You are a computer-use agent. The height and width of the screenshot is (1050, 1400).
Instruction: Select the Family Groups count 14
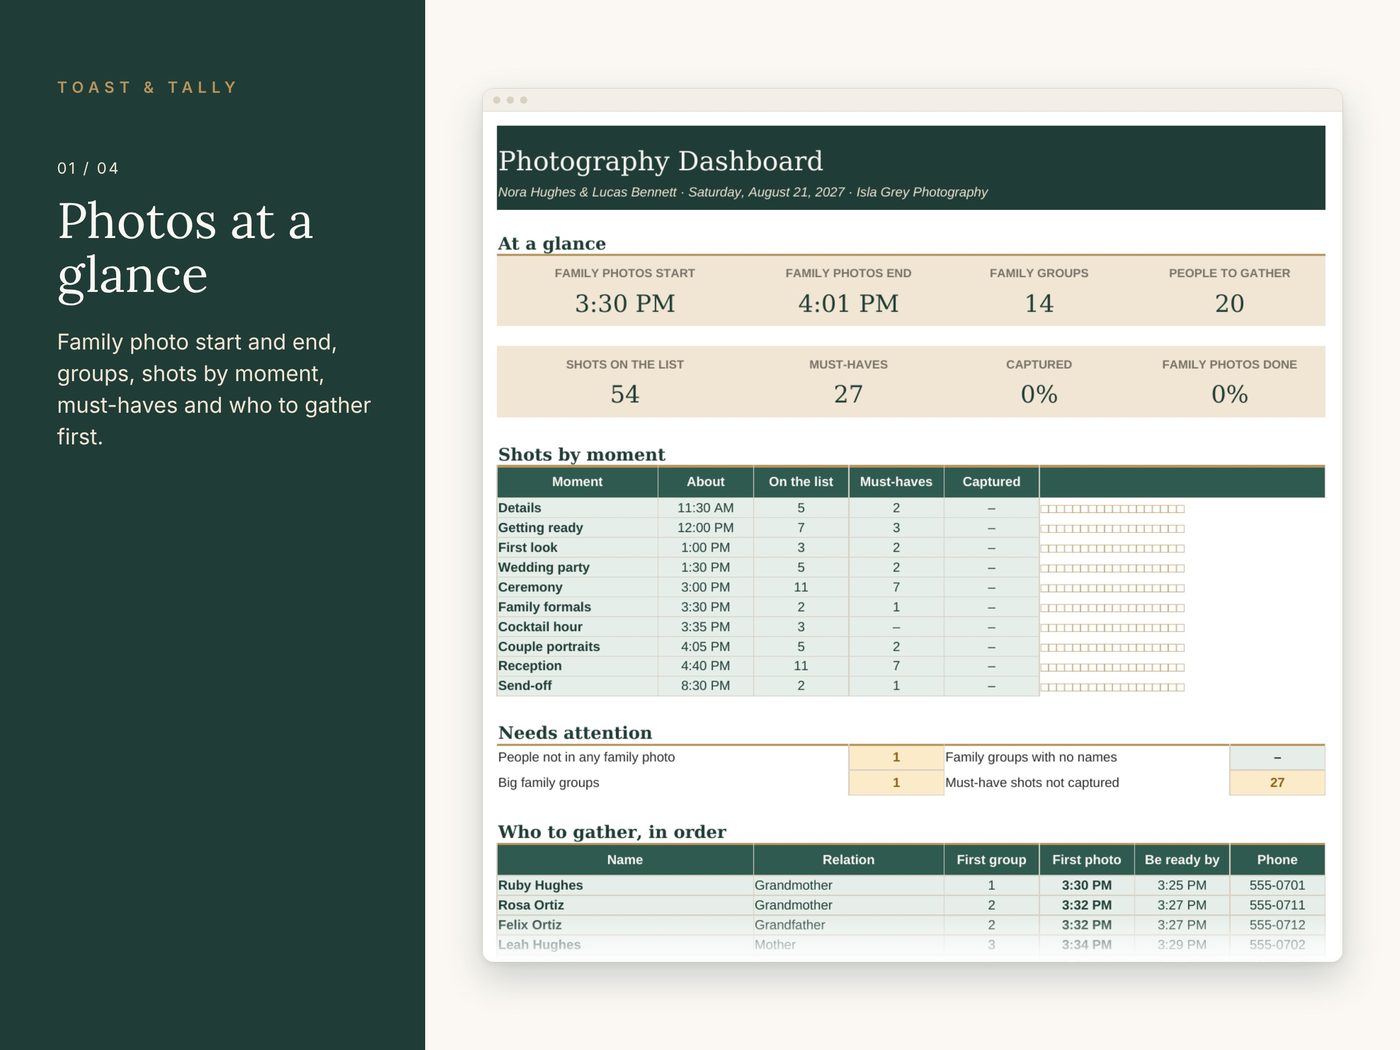pos(1039,303)
